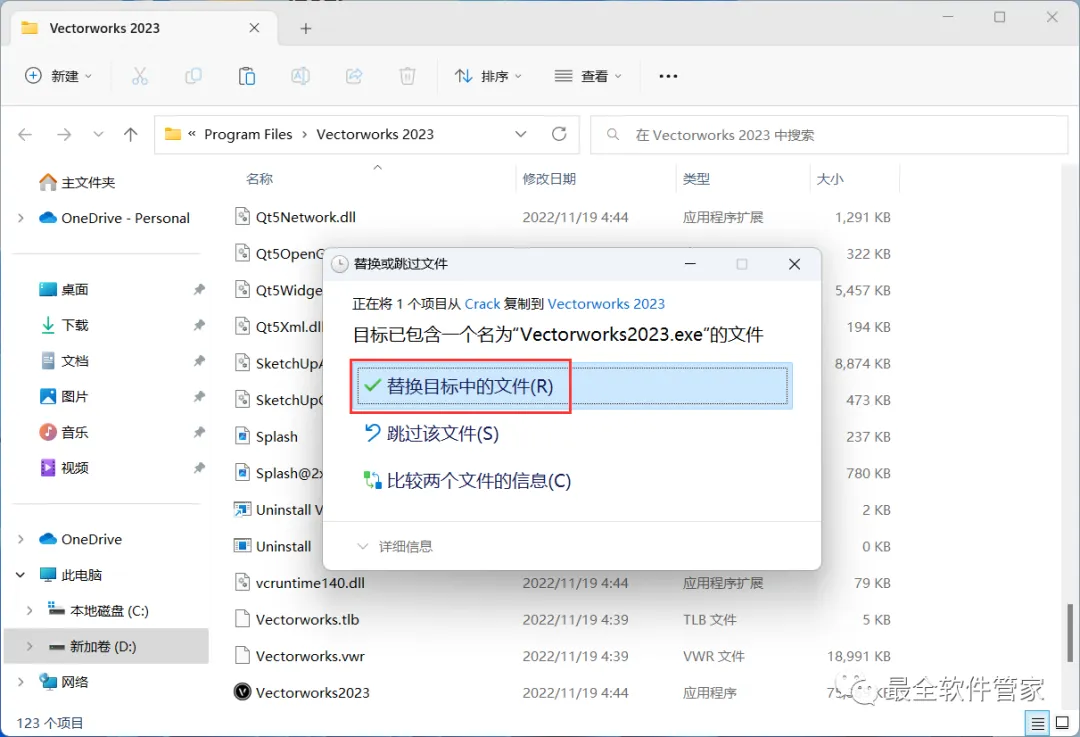Open the three-dot more options menu

668,76
